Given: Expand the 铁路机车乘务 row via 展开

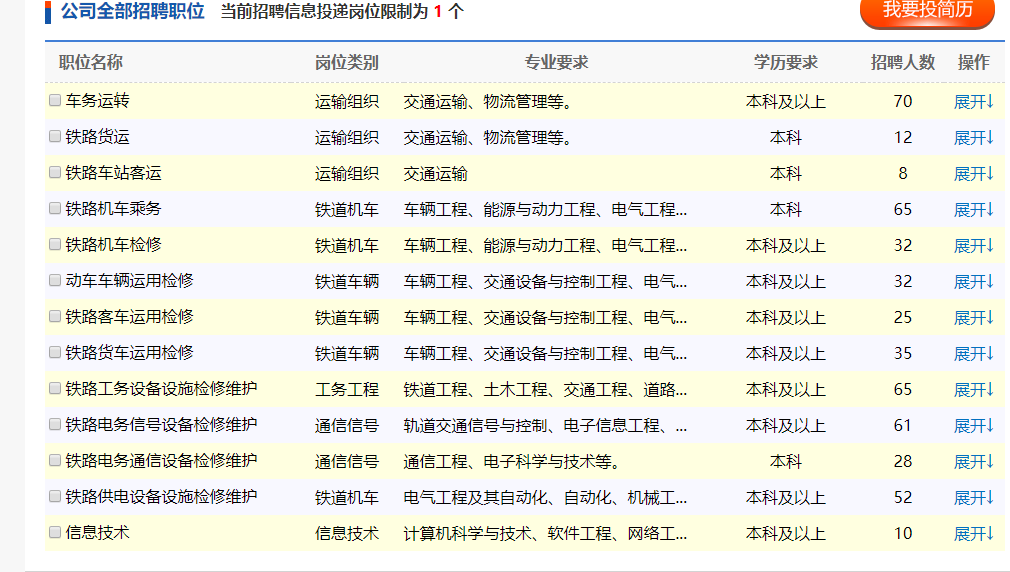Looking at the screenshot, I should click(973, 210).
